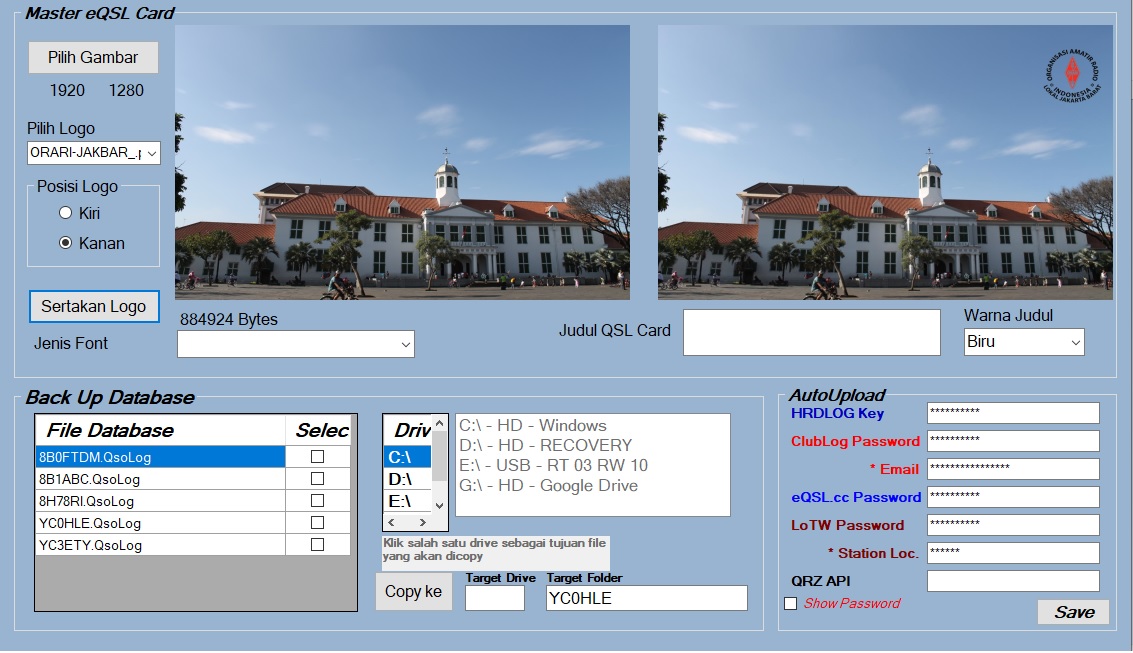Check the box for 8B0FTDM.QsoLog
Screen dimensions: 1133x653
(317, 457)
